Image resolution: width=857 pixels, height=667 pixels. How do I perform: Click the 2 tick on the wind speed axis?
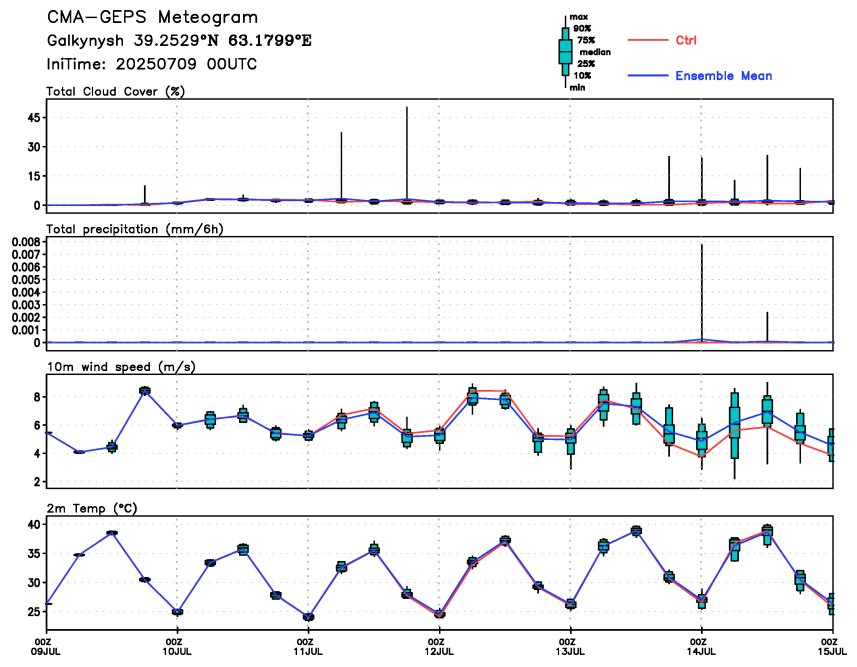click(37, 482)
